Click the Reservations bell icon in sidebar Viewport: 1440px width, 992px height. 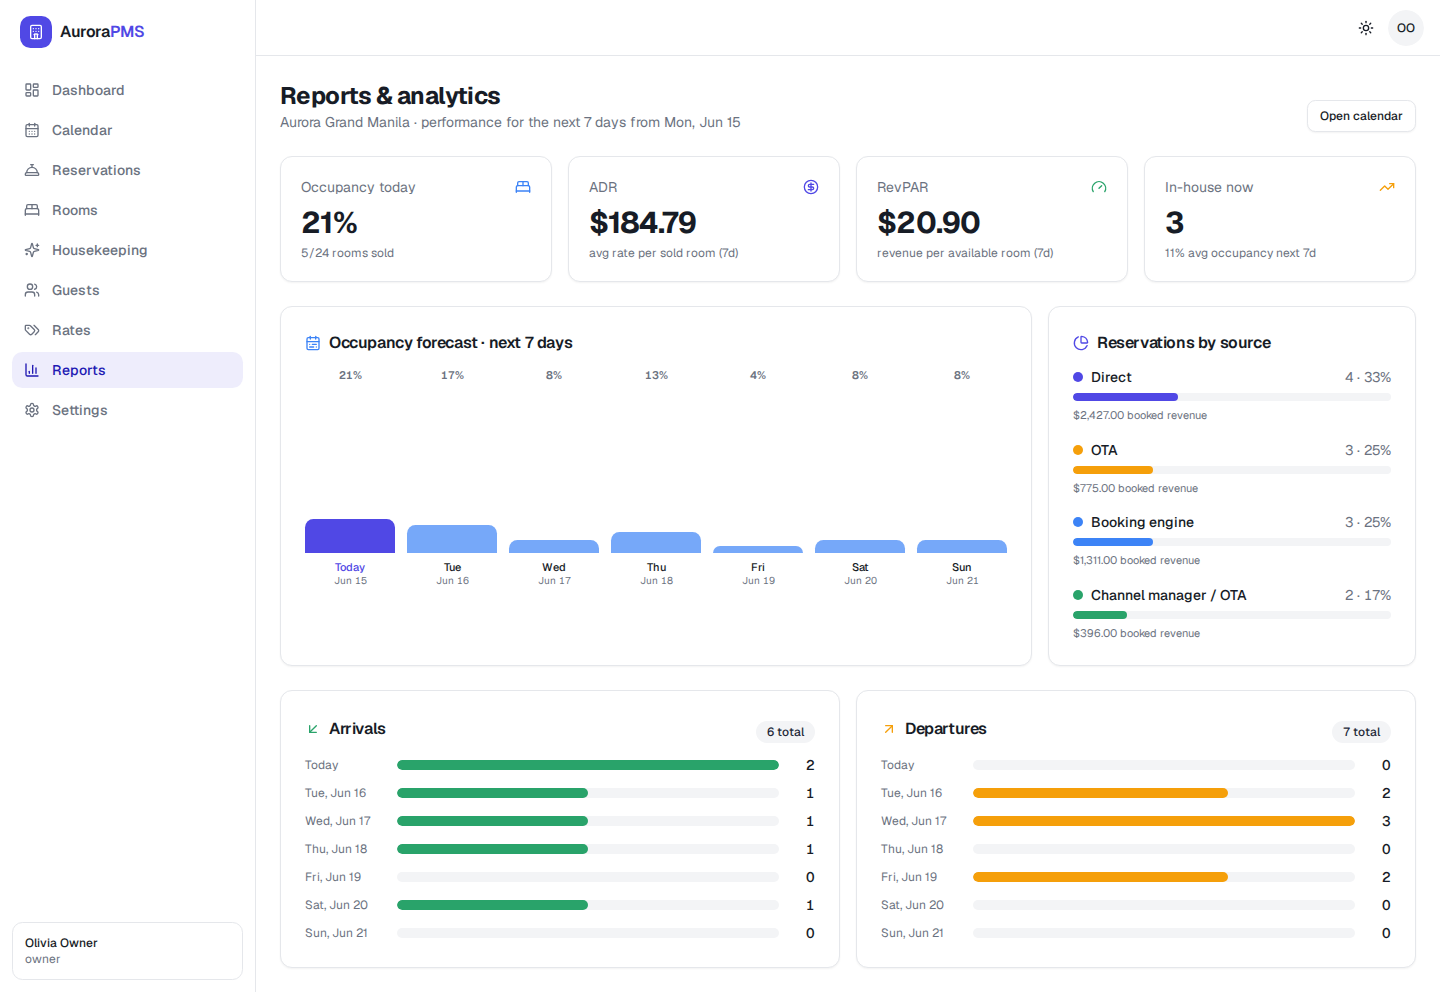pyautogui.click(x=32, y=170)
